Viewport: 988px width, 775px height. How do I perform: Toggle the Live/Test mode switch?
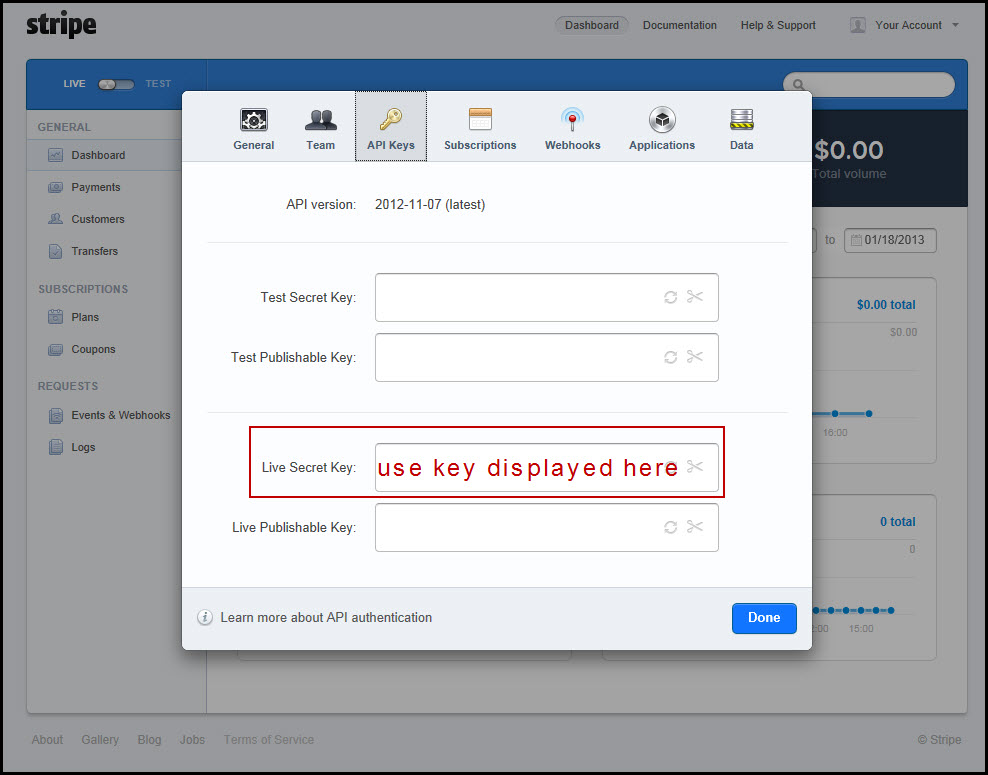click(116, 84)
